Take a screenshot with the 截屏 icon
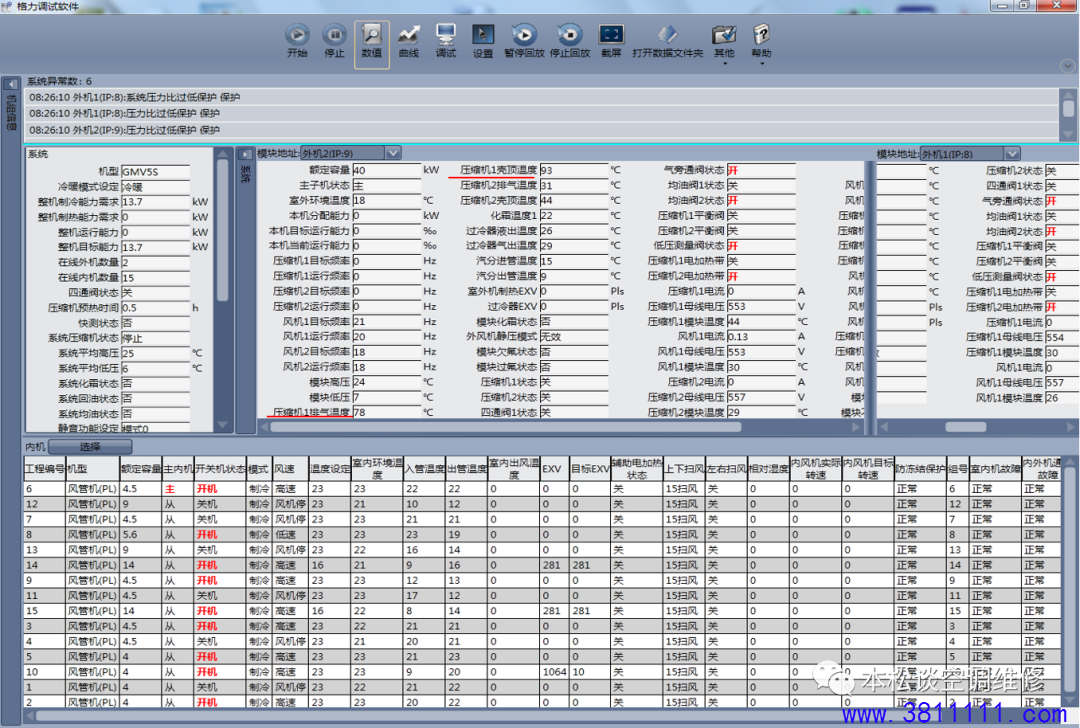This screenshot has width=1080, height=728. pos(611,35)
